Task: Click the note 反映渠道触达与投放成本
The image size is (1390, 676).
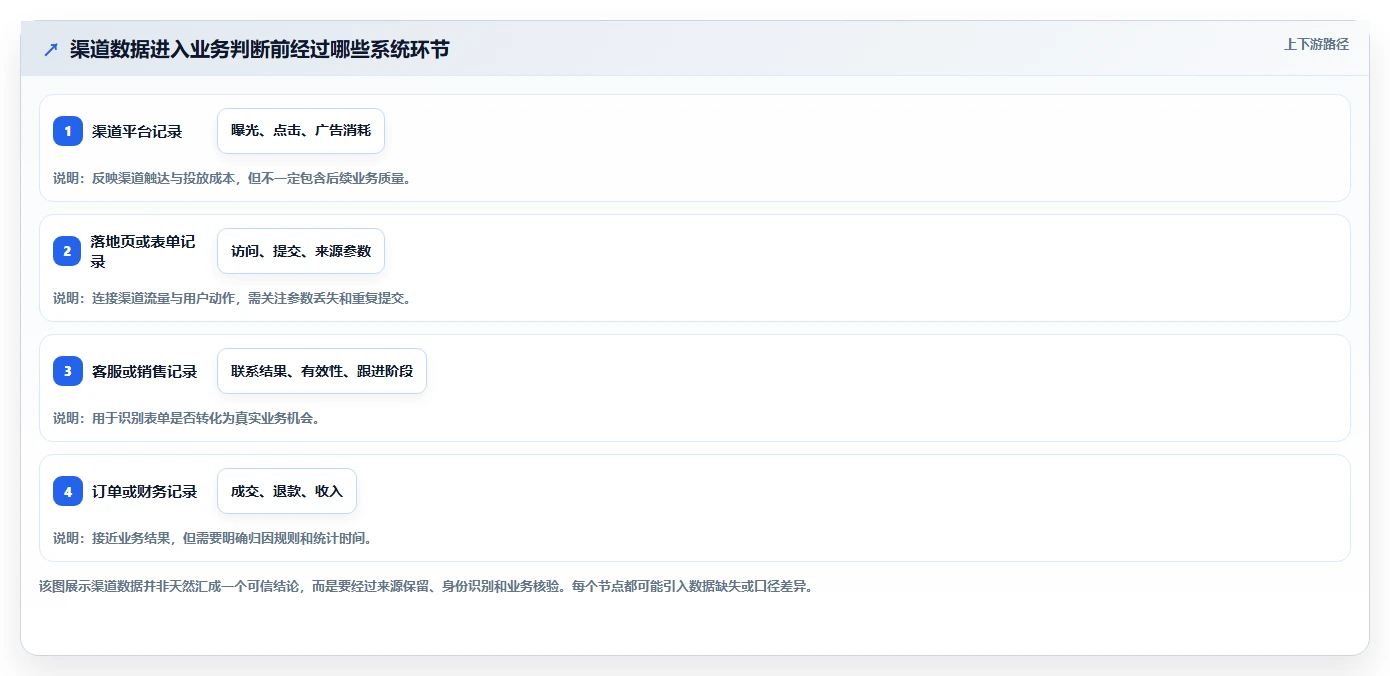Action: 232,178
